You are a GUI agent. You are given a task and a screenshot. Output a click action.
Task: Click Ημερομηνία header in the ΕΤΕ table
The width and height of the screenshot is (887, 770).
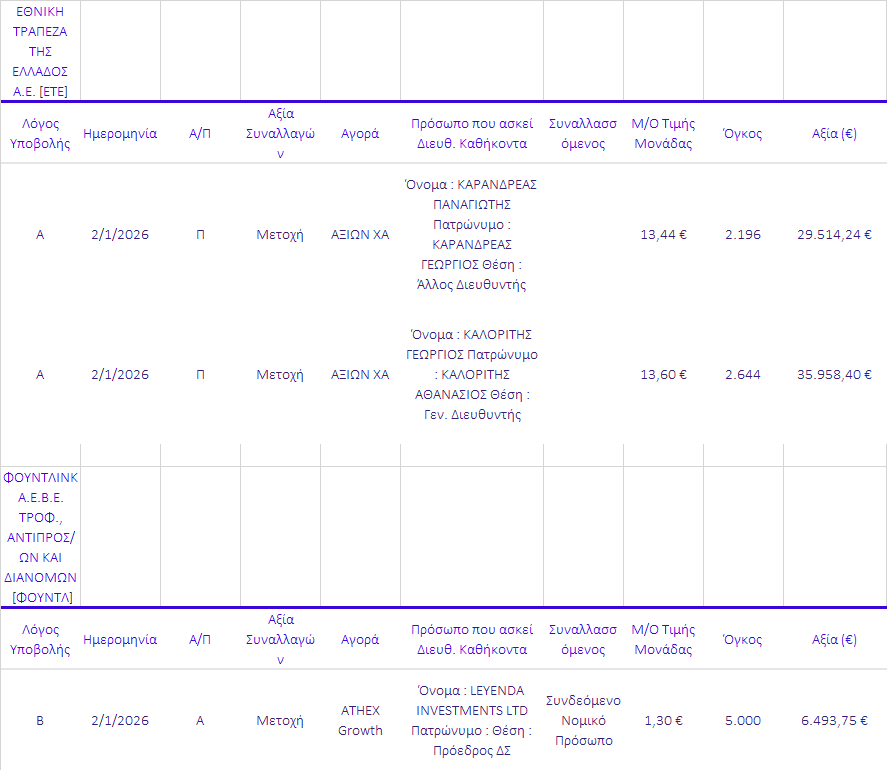point(120,134)
